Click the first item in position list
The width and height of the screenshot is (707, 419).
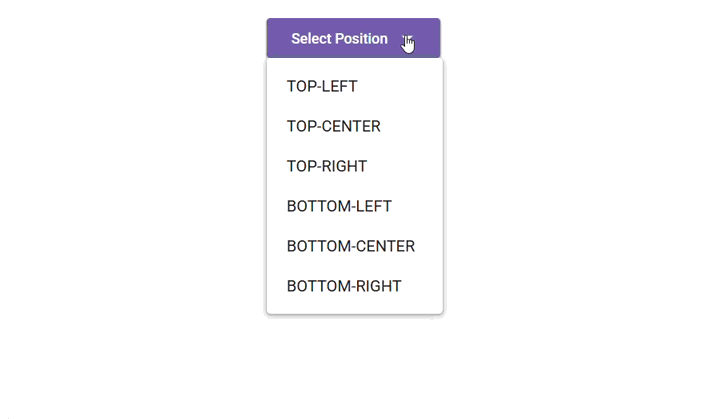(322, 87)
